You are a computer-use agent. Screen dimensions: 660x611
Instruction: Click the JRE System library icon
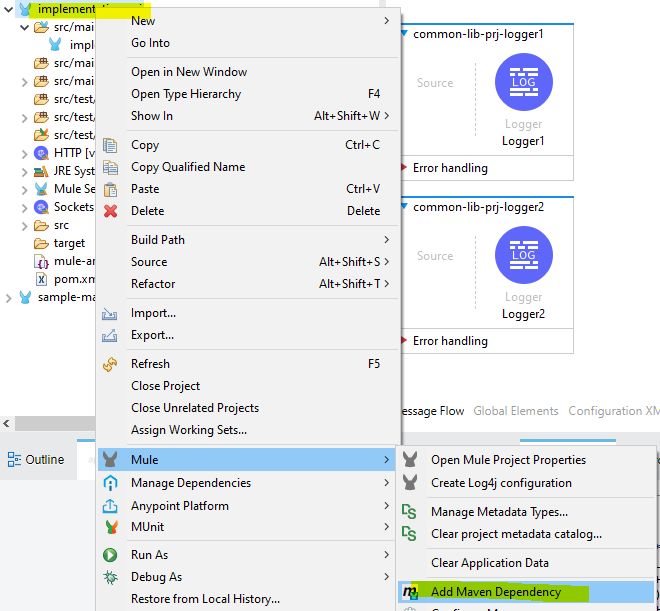(41, 171)
